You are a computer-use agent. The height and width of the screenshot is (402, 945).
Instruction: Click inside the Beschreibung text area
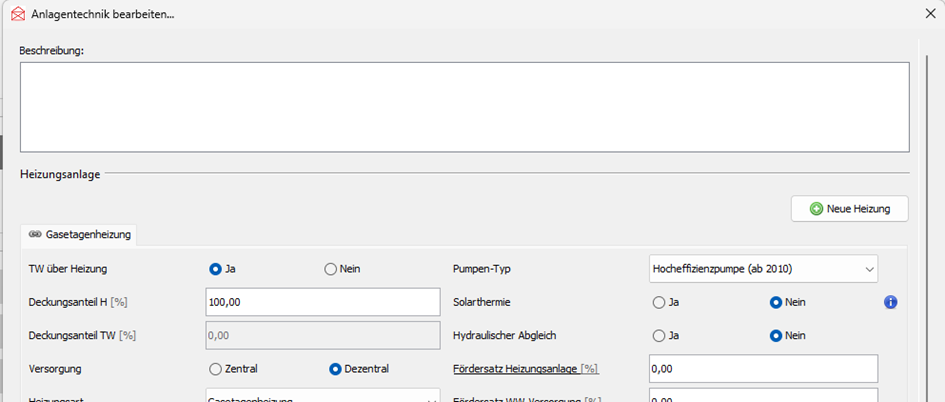pyautogui.click(x=464, y=107)
